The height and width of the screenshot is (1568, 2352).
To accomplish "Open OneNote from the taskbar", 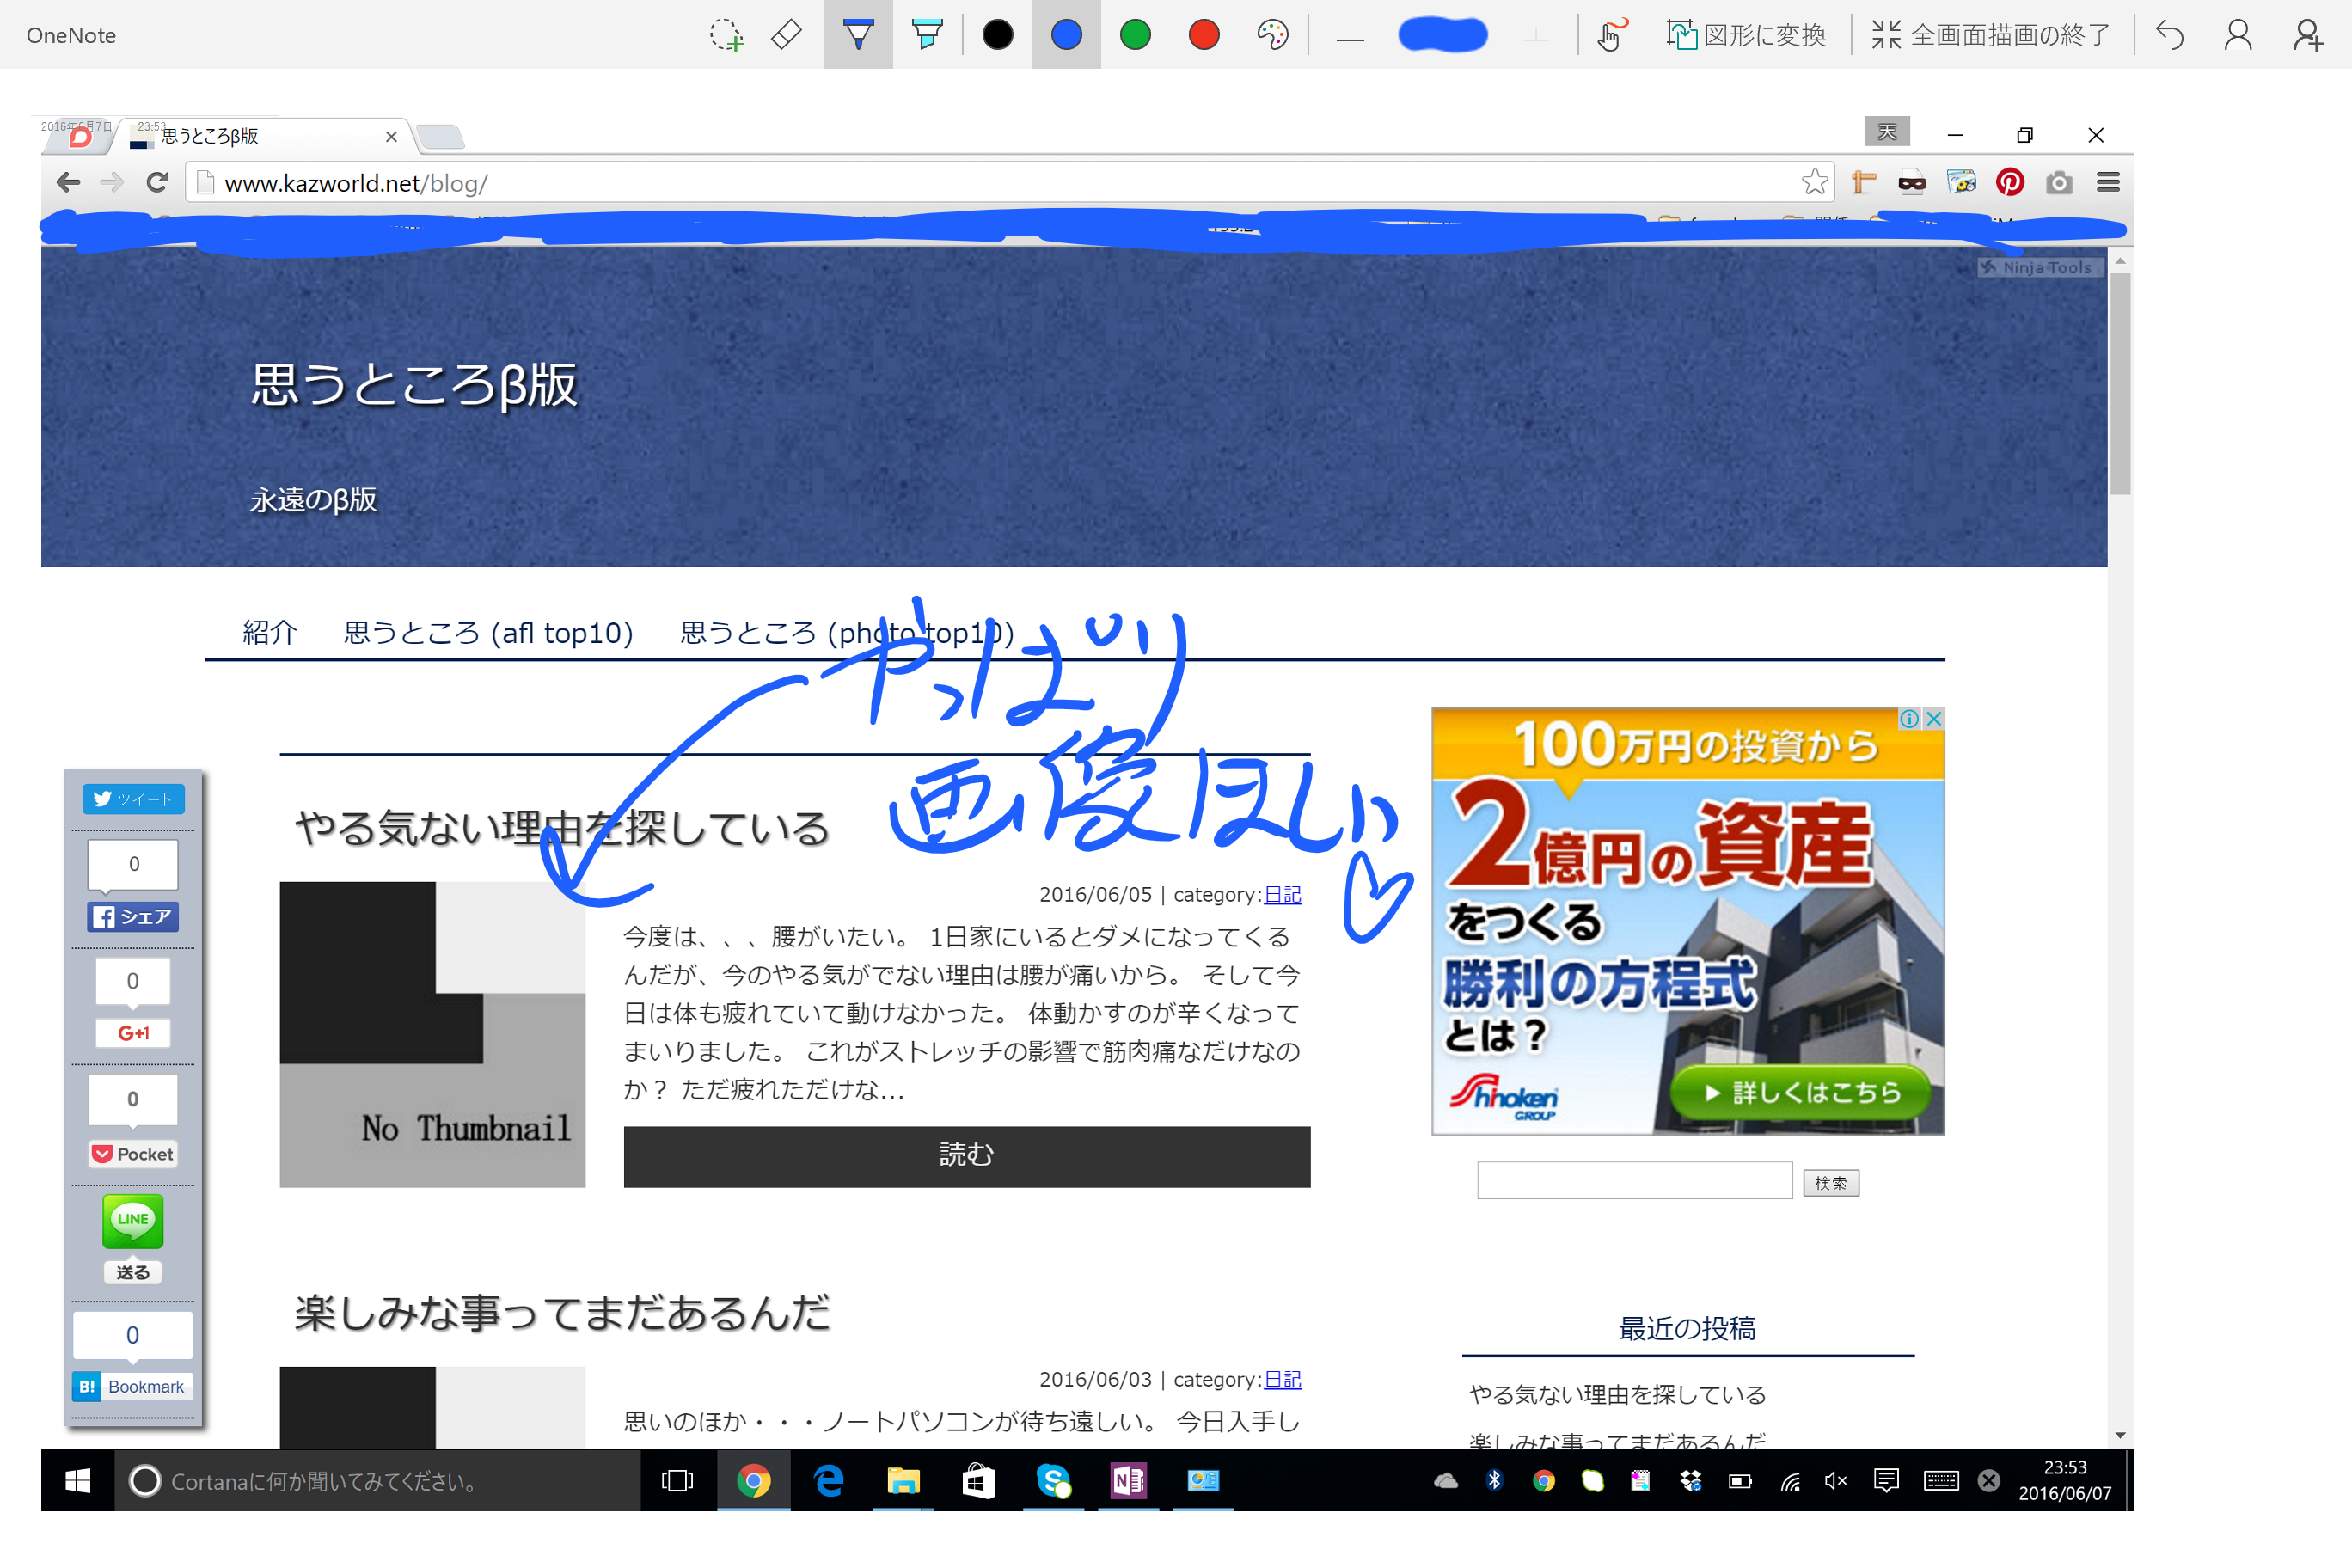I will click(1128, 1481).
